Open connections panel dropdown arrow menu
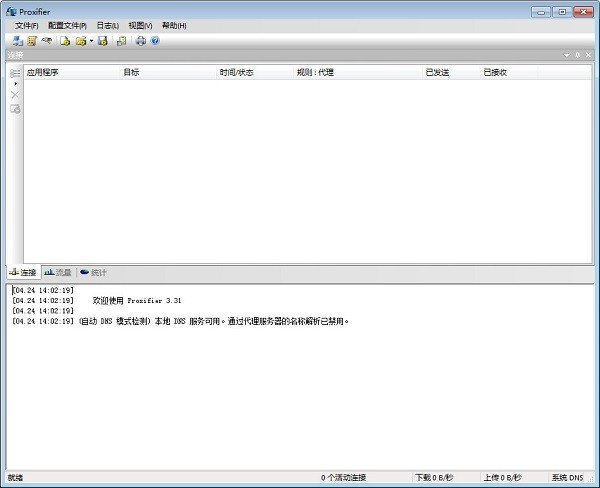 point(567,55)
